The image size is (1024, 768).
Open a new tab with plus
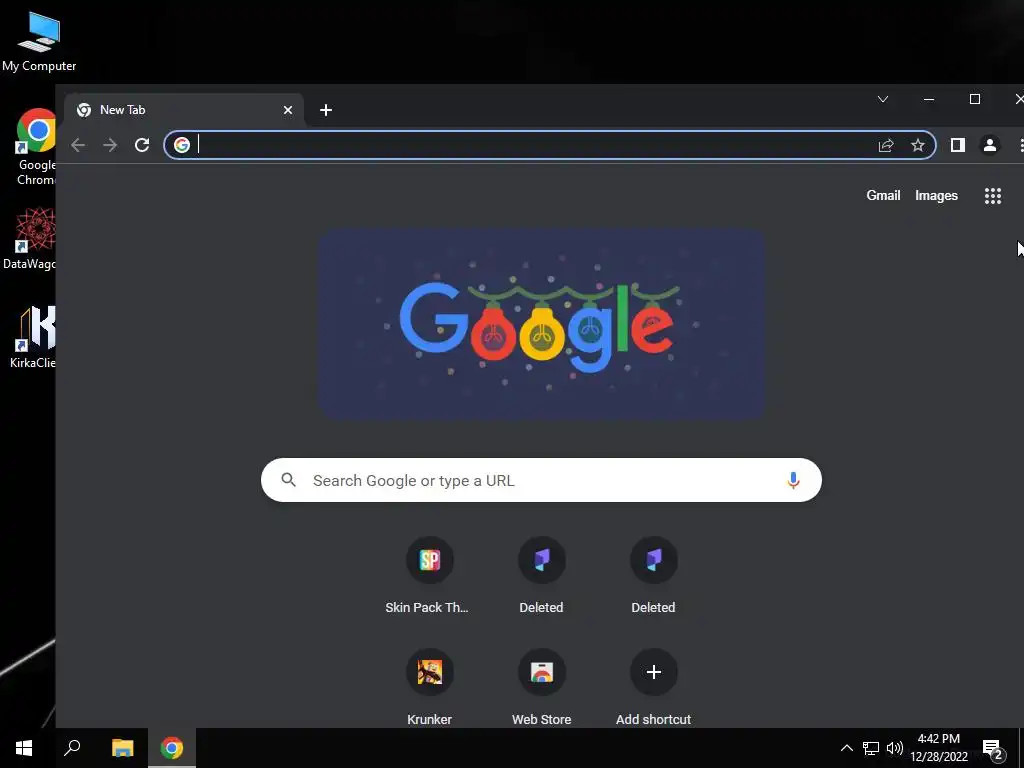coord(326,110)
